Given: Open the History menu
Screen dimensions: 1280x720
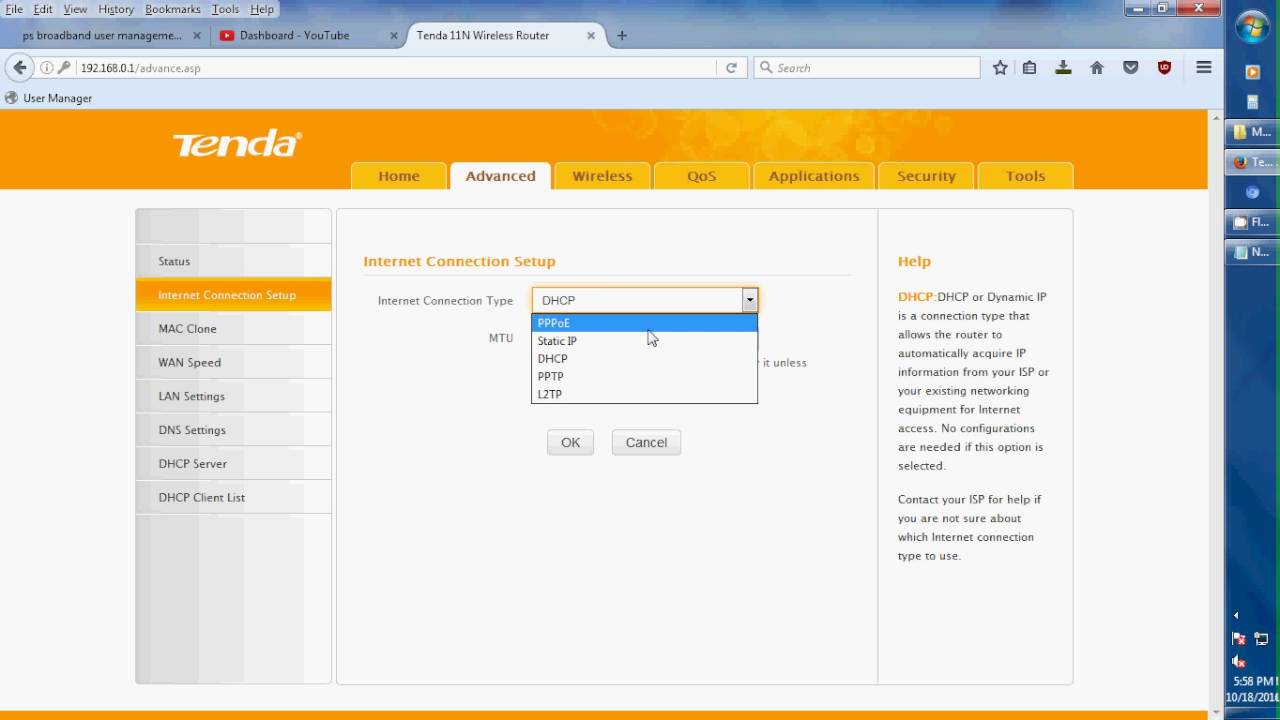Looking at the screenshot, I should point(116,9).
